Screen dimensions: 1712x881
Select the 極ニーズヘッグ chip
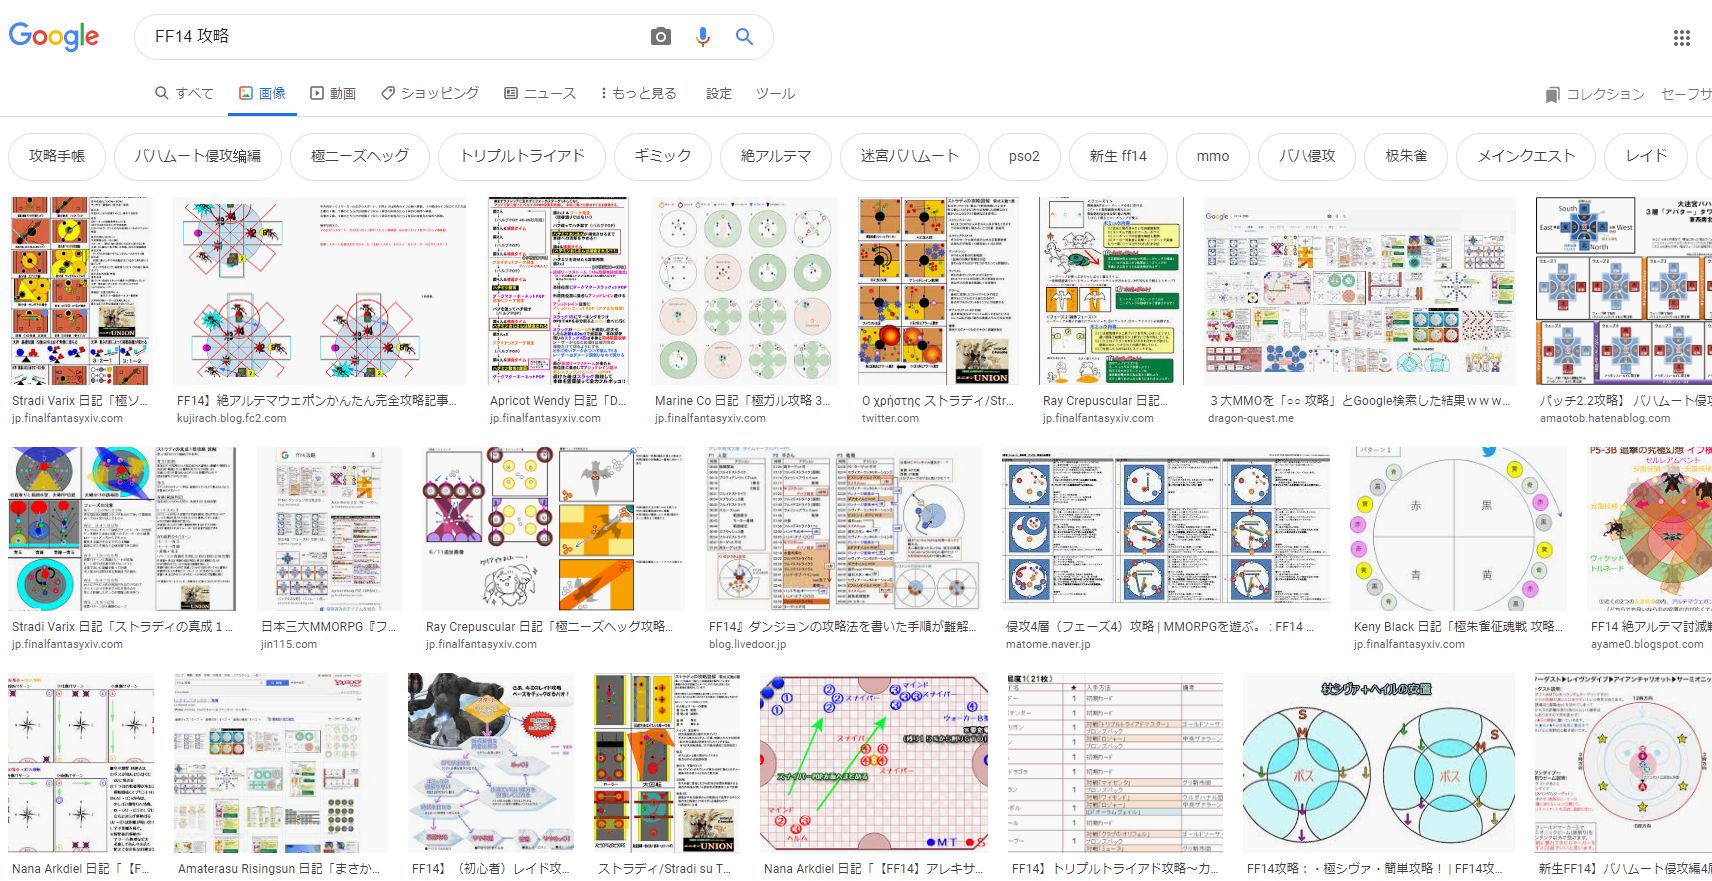(360, 156)
